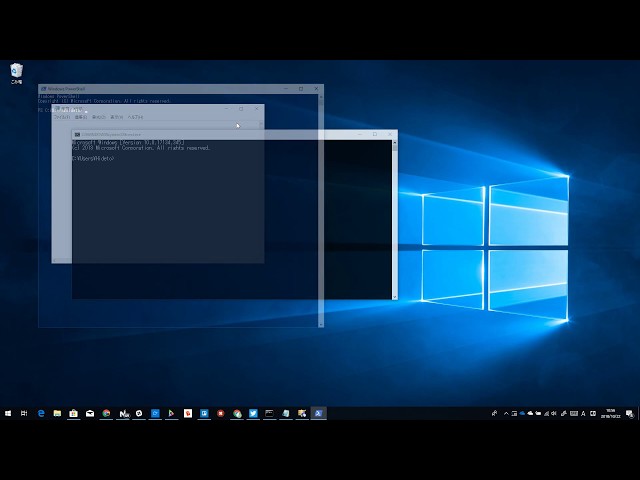
Task: Open the Windows Start menu
Action: (8, 413)
